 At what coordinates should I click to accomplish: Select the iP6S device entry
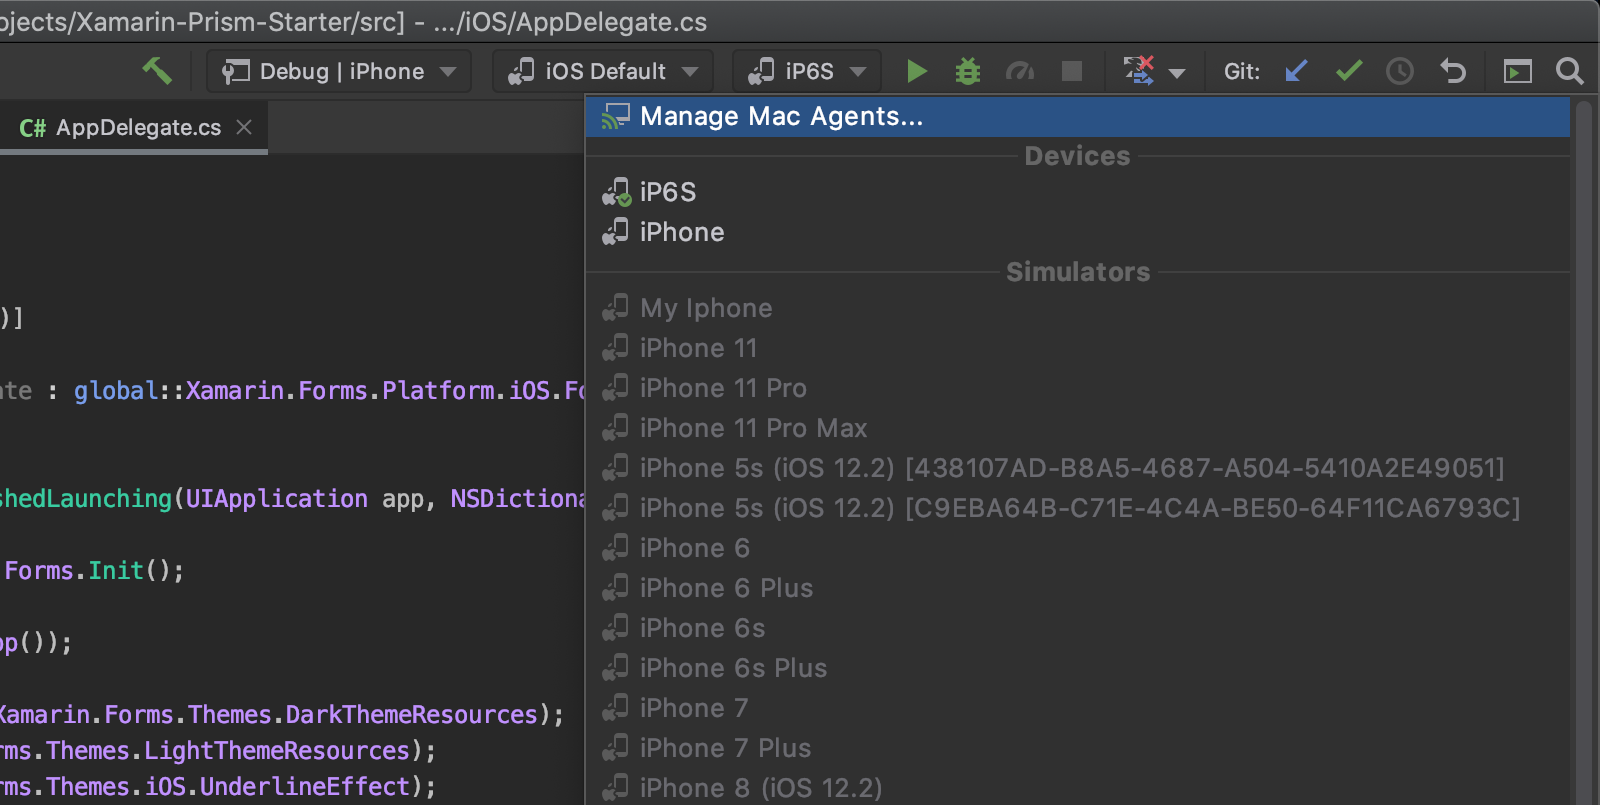[1077, 192]
